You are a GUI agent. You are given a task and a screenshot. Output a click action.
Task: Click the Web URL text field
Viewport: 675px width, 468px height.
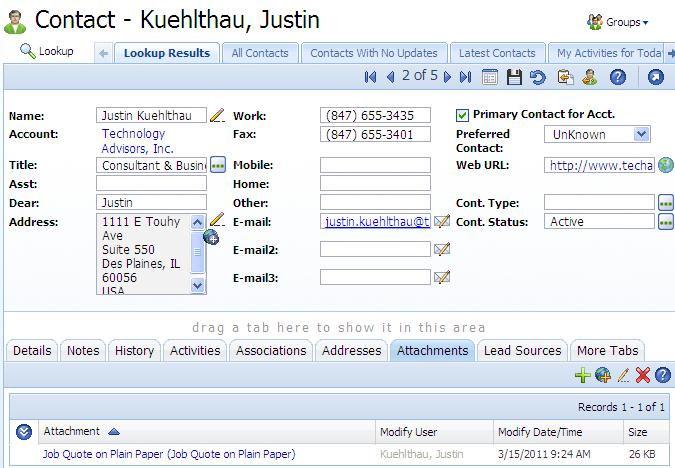point(599,165)
